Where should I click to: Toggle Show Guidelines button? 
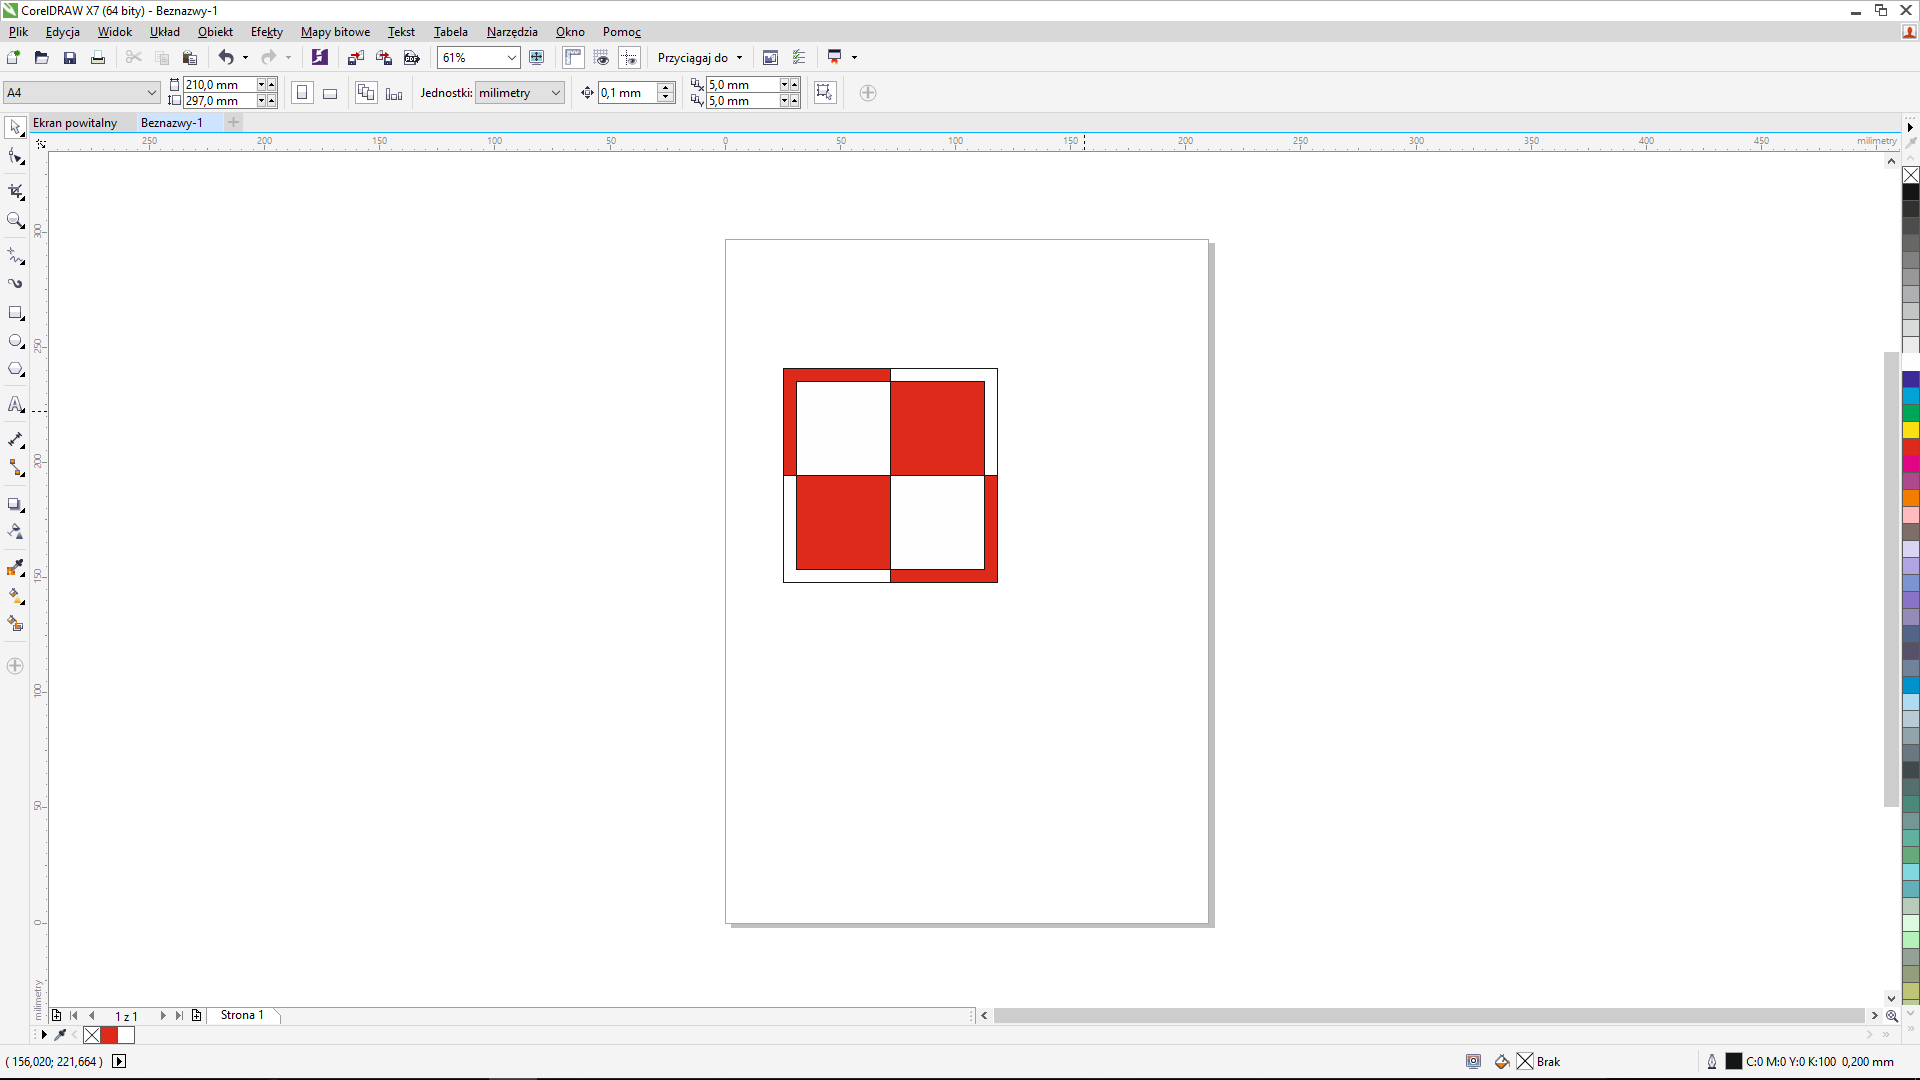(x=629, y=58)
